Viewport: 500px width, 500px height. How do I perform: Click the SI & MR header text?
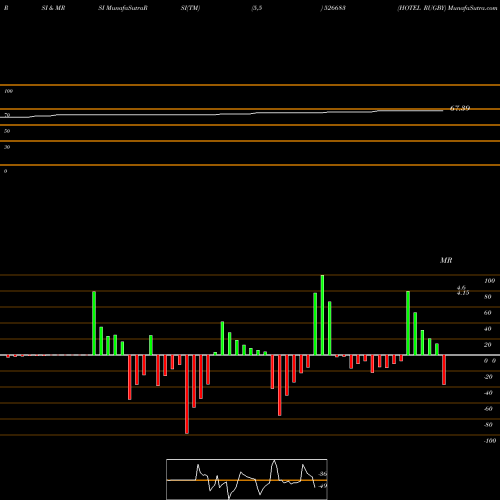tap(53, 8)
